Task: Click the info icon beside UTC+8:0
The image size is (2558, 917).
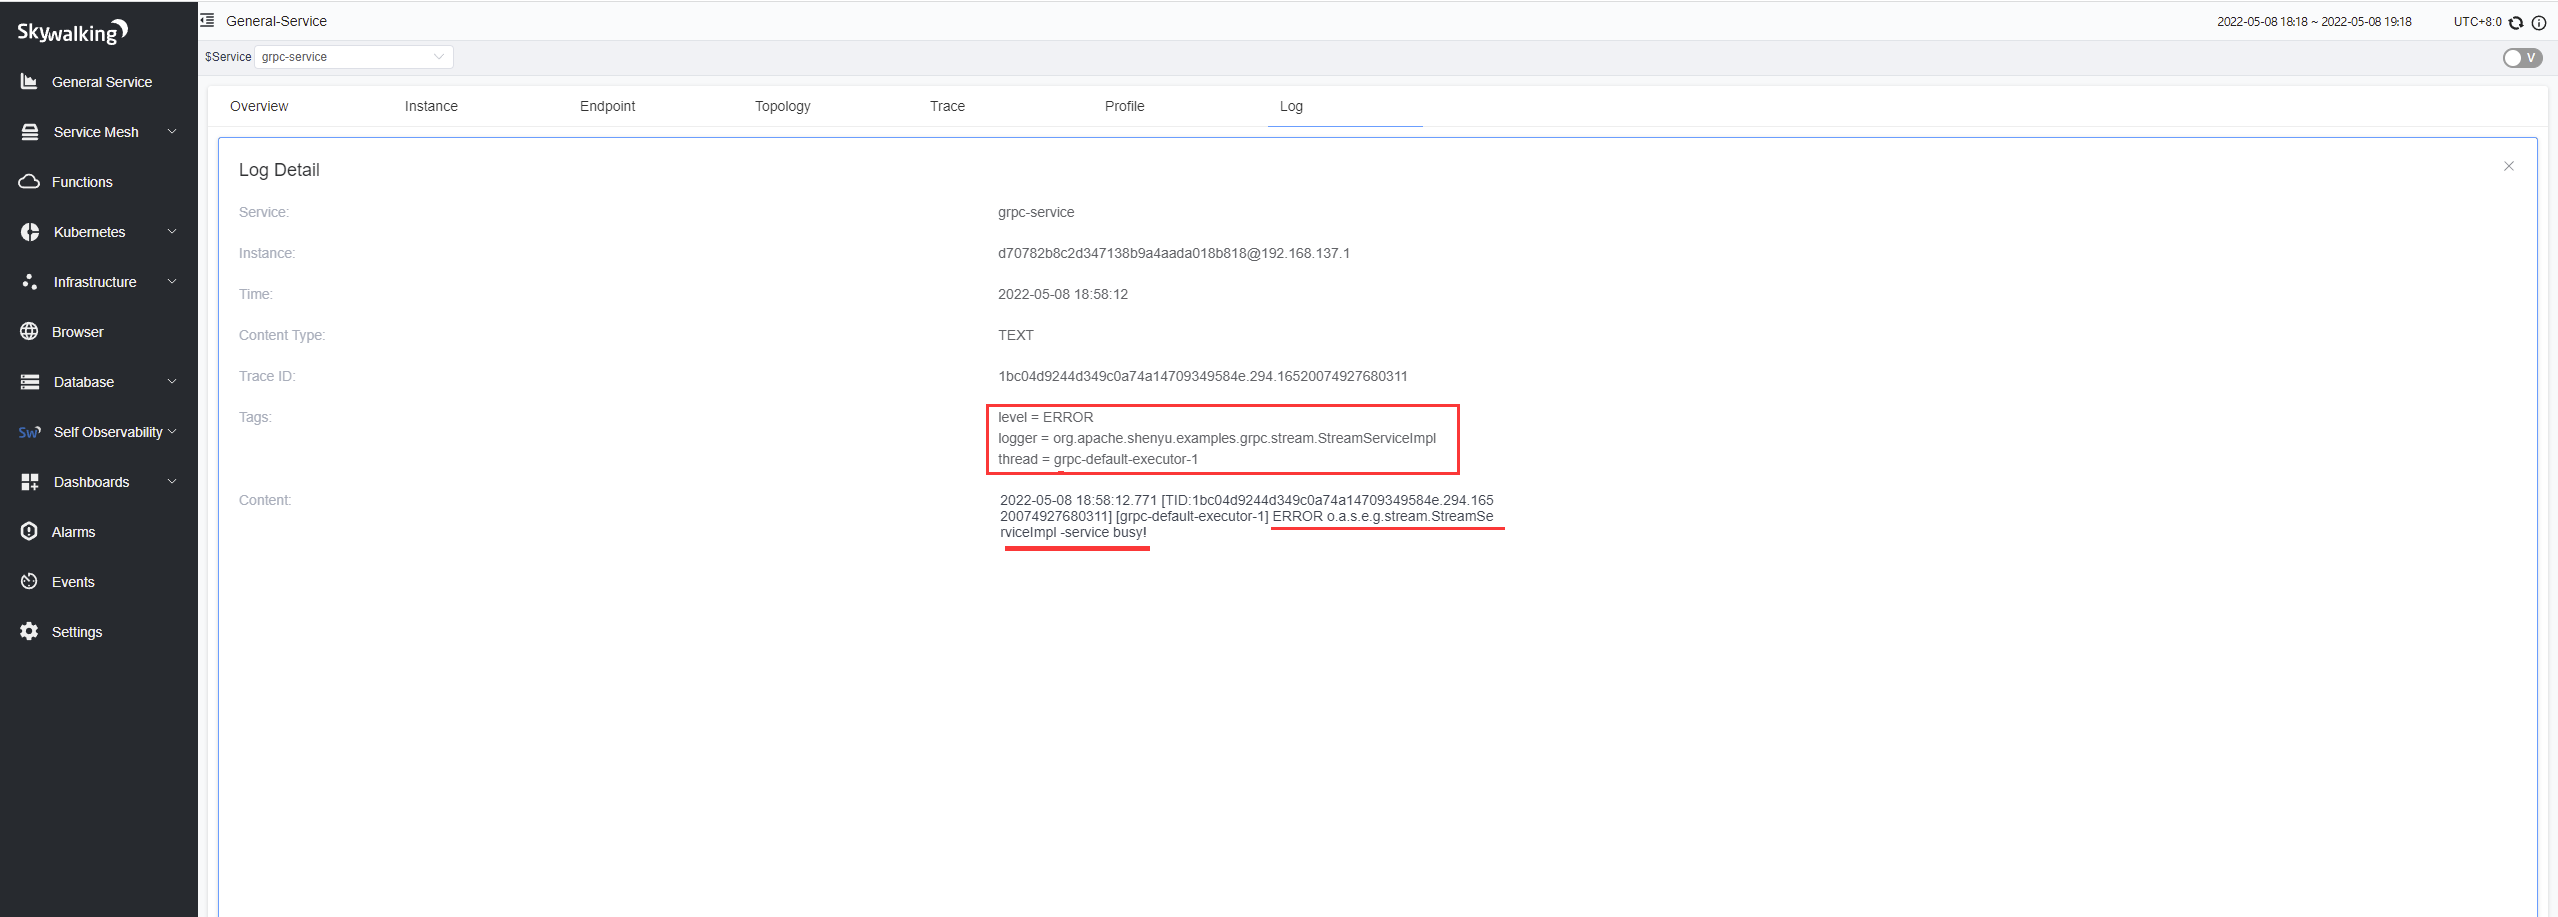Action: coord(2539,22)
